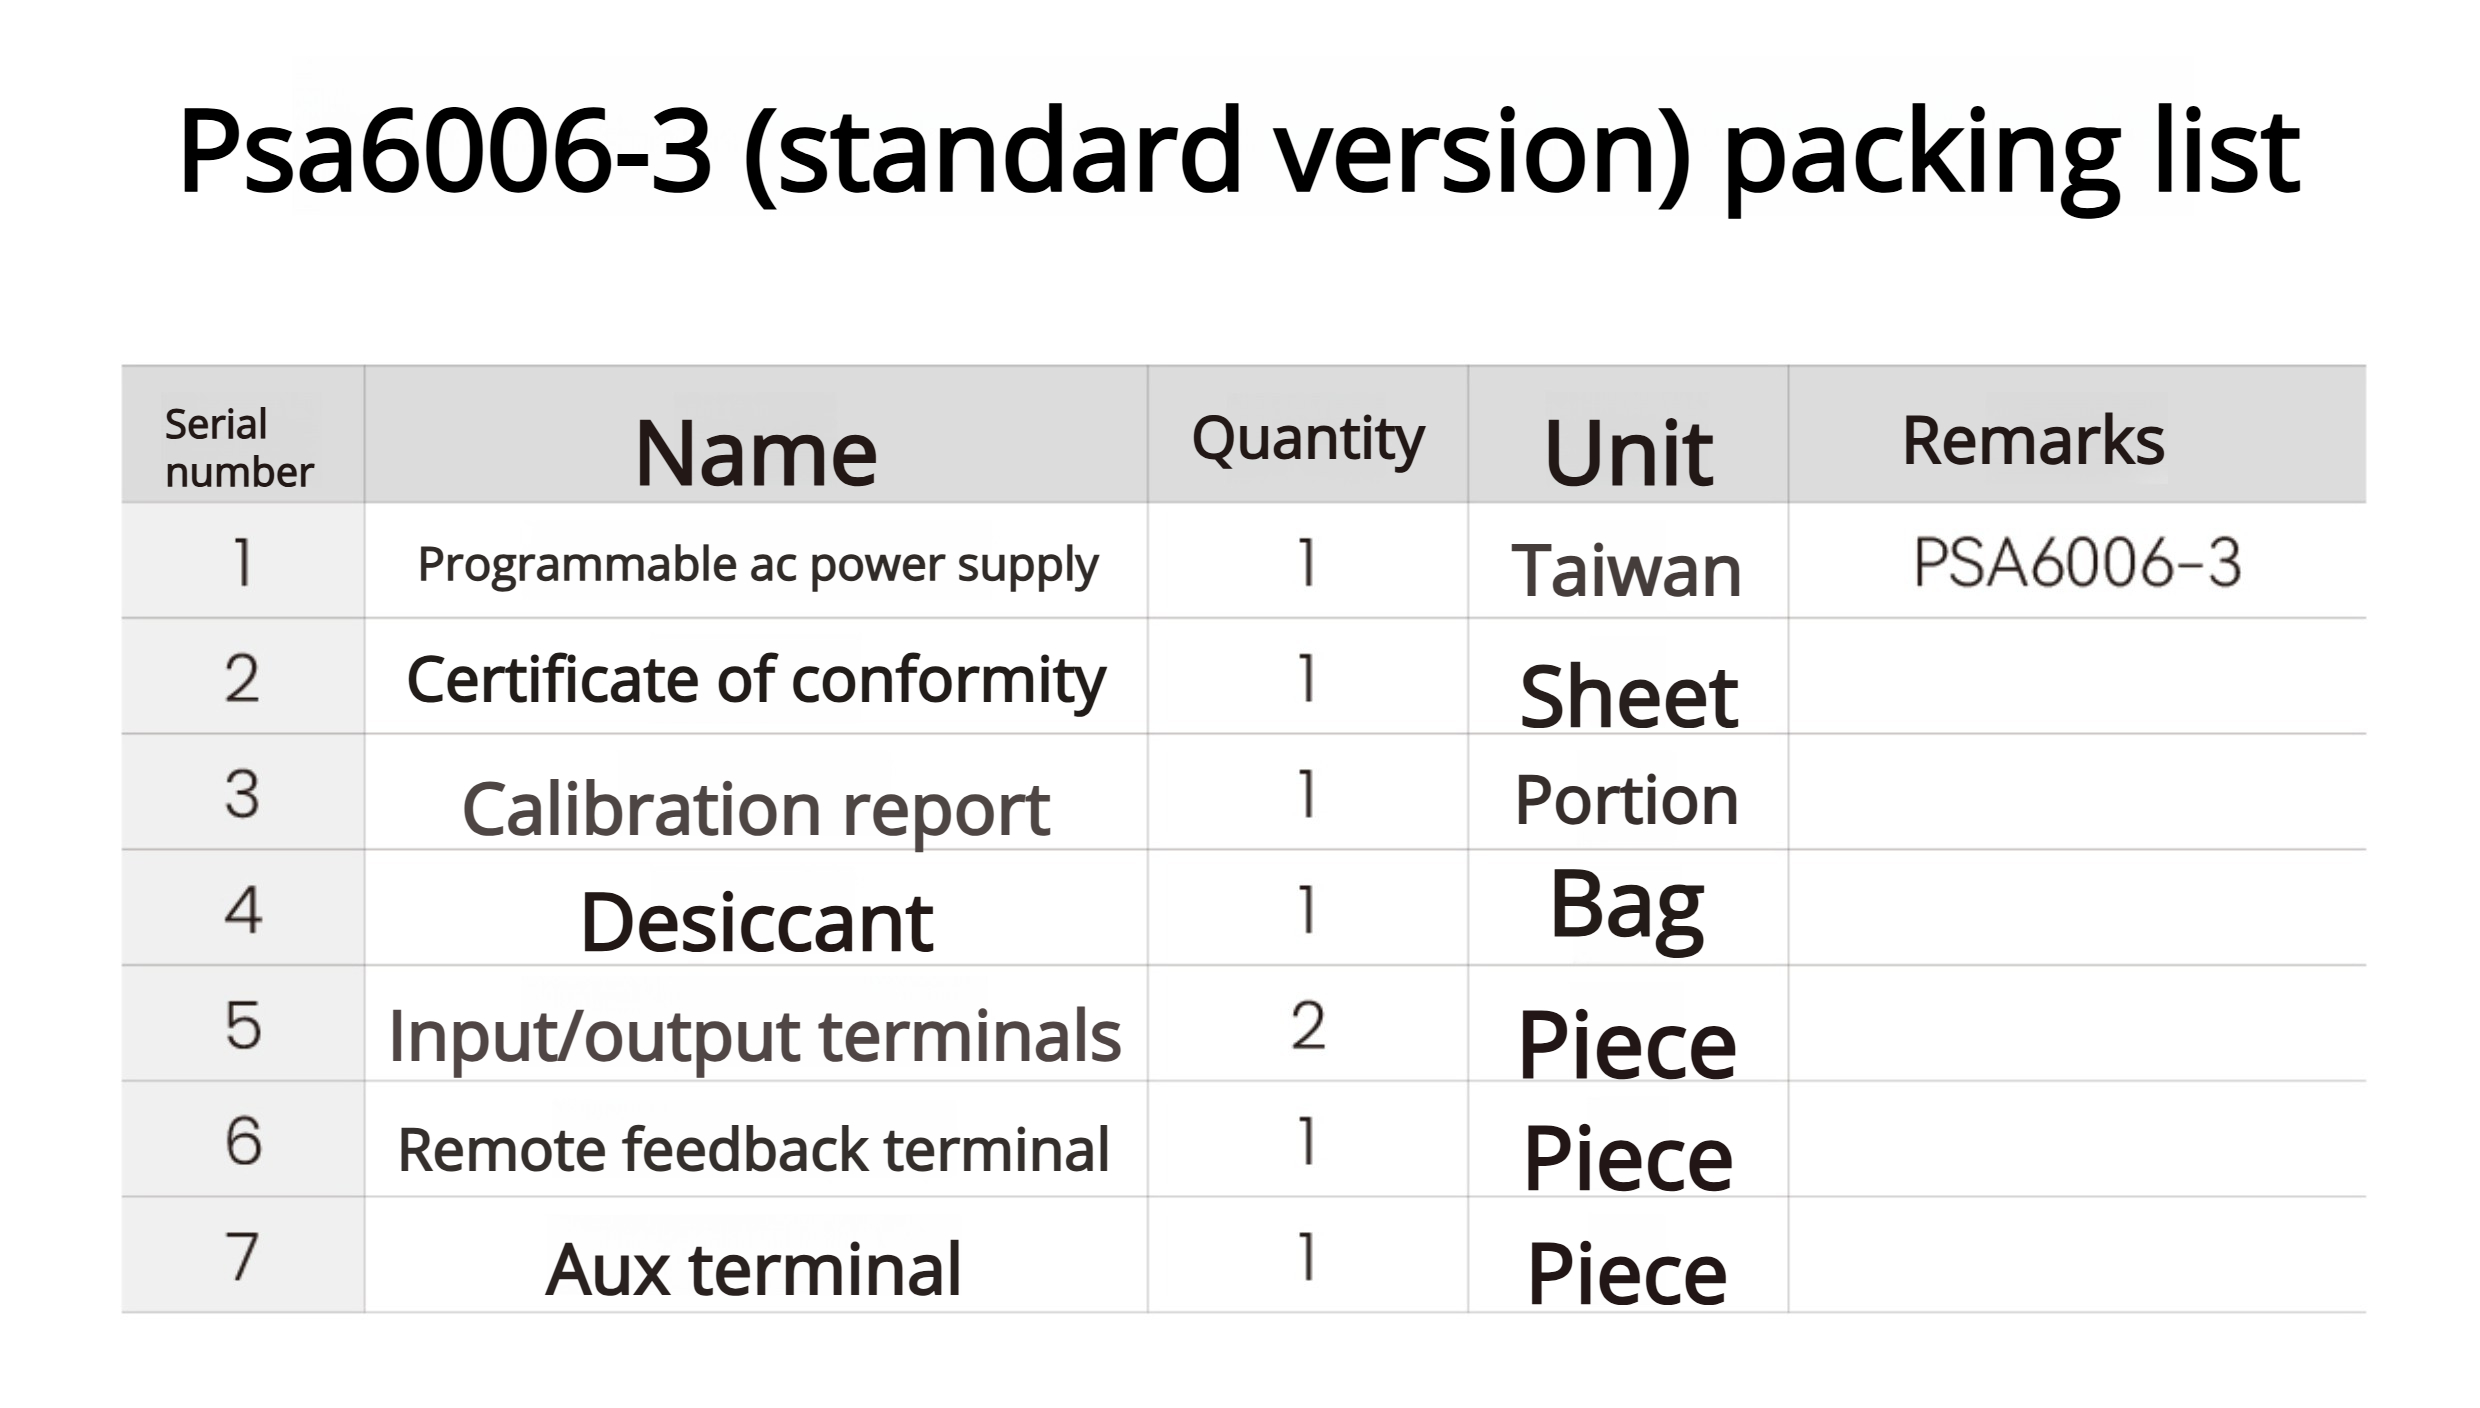Click the "Aux terminal" name cell
Viewport: 2480px width, 1408px height.
pos(753,1268)
